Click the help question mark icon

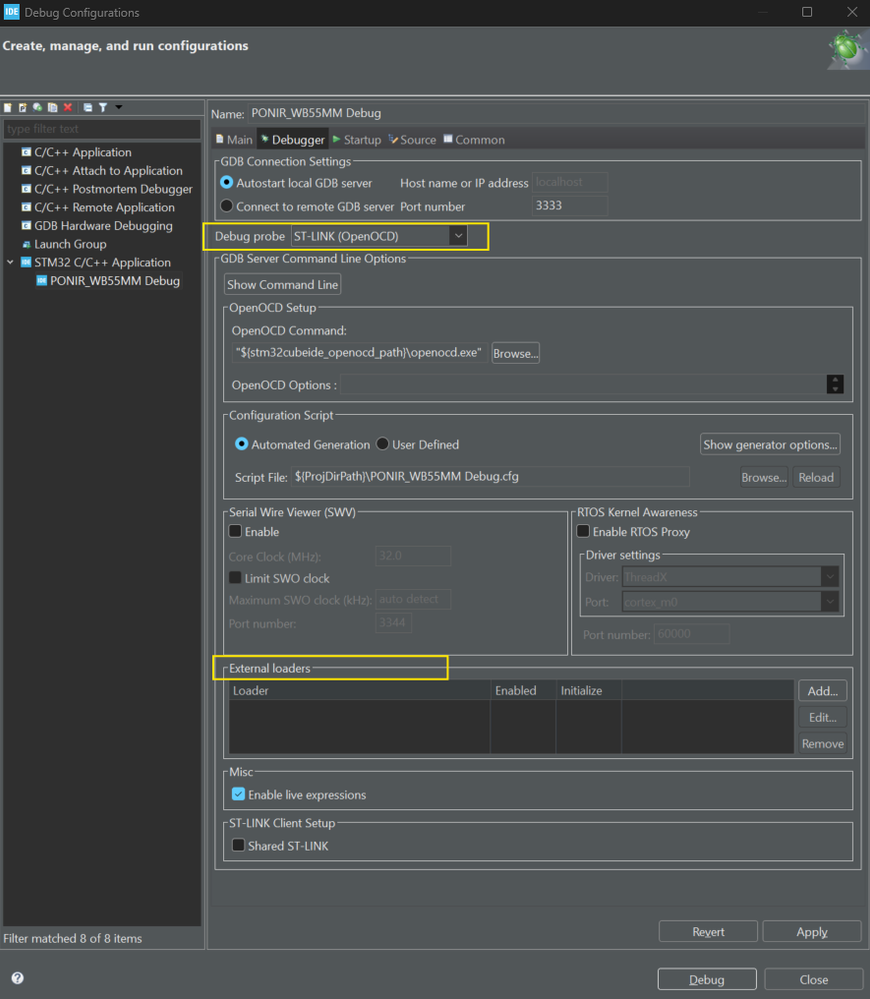[17, 979]
